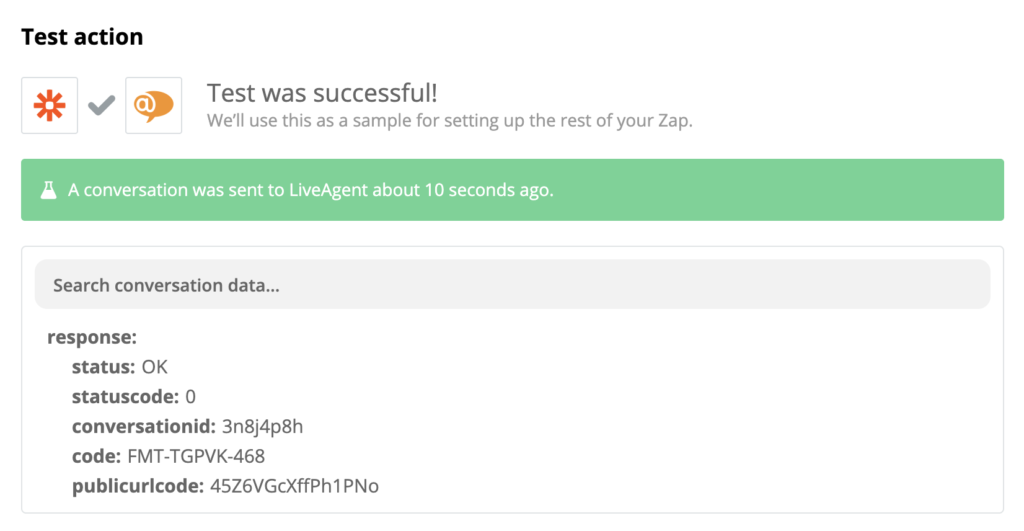This screenshot has height=531, width=1024.
Task: Click the Test was successful message
Action: (322, 94)
